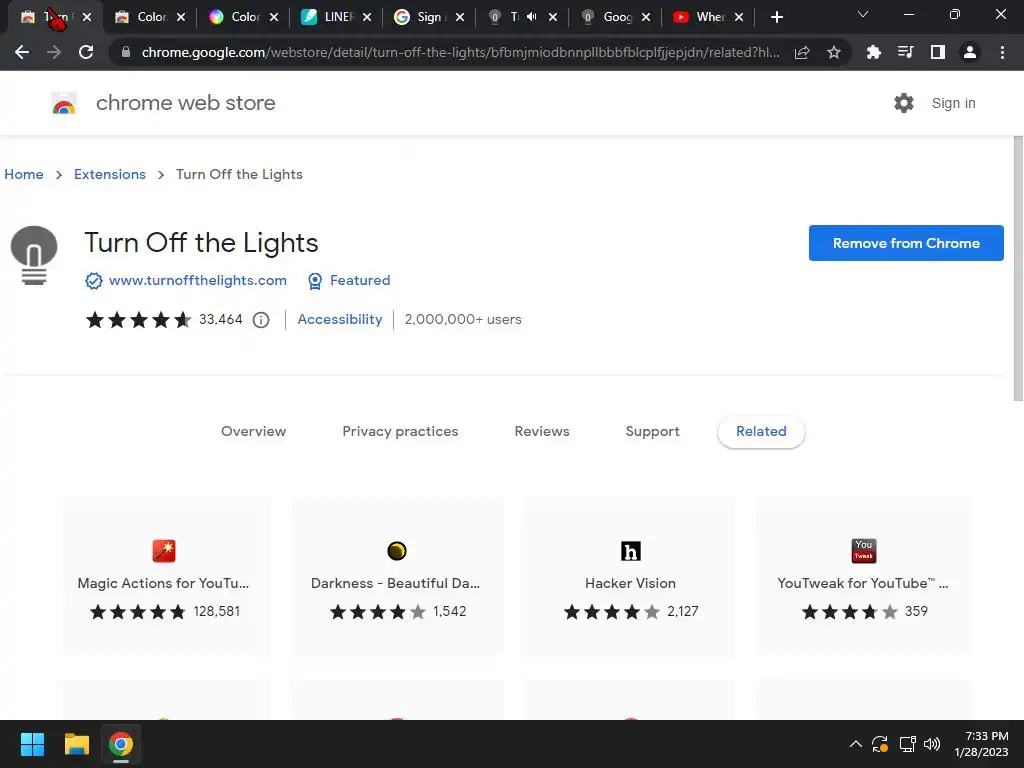Image resolution: width=1024 pixels, height=768 pixels.
Task: Open the Magic Actions for YouTube card title
Action: click(x=163, y=583)
